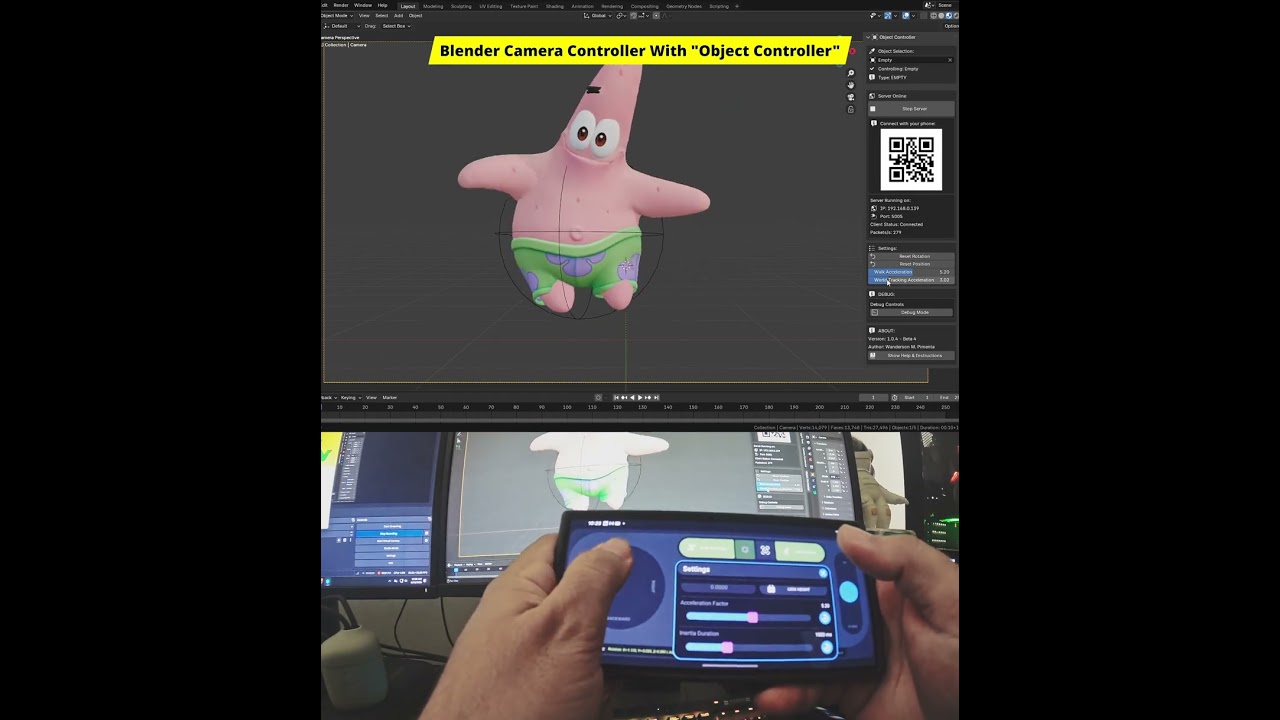Toggle lock camera to view icon
1280x720 pixels.
point(851,109)
